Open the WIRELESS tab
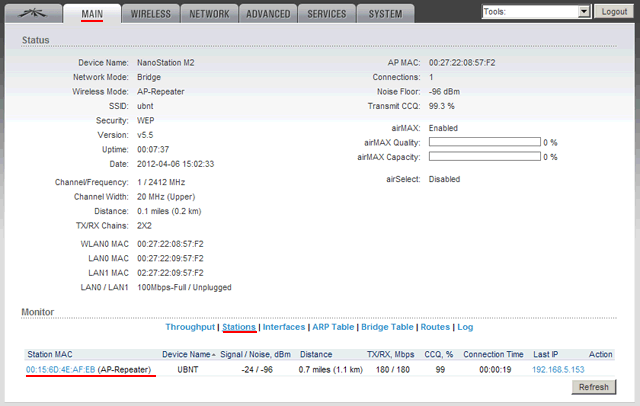The height and width of the screenshot is (406, 640). [151, 14]
